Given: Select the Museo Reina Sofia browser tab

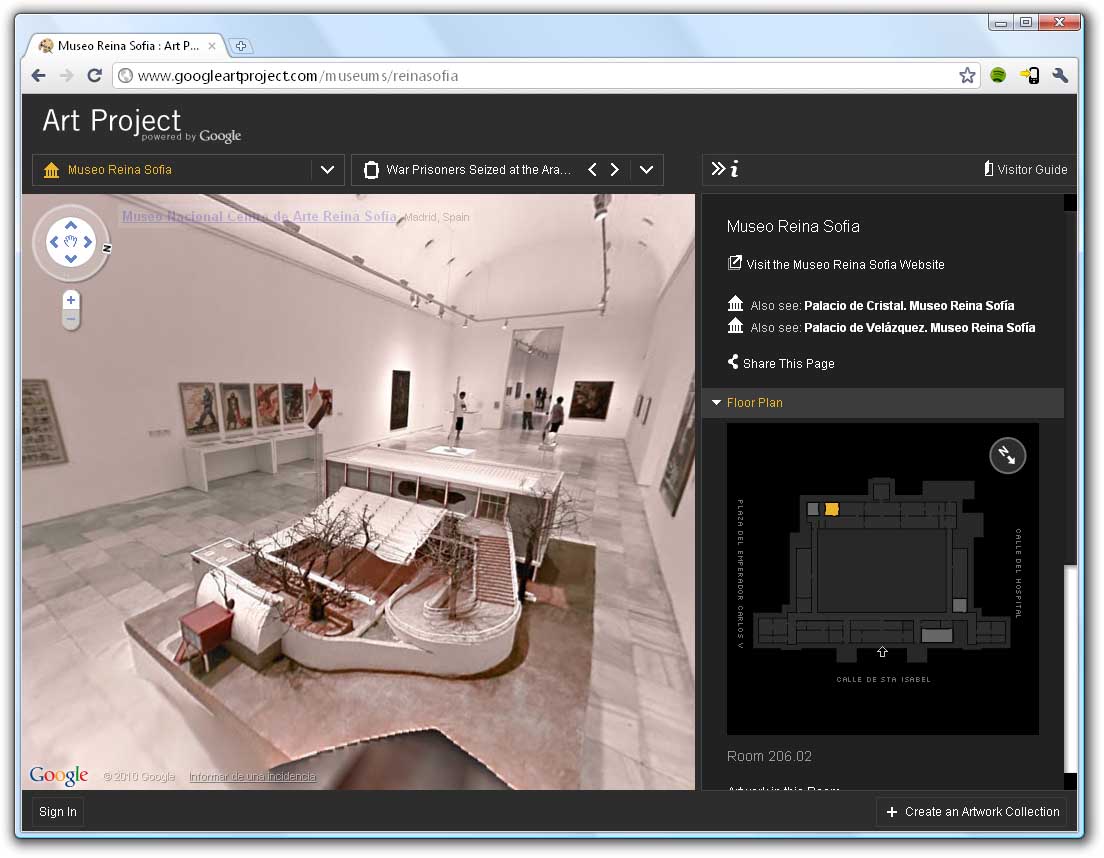Looking at the screenshot, I should pyautogui.click(x=127, y=46).
